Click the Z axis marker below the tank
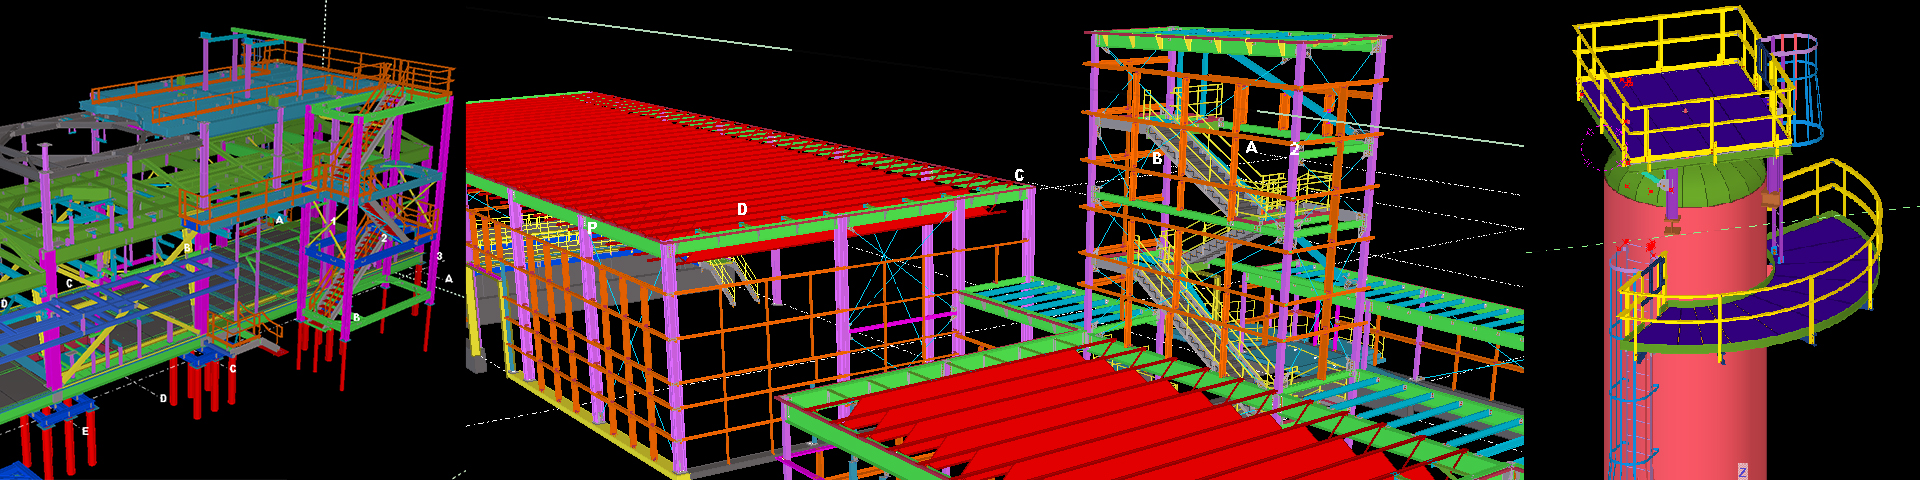Viewport: 1920px width, 480px height. (1742, 471)
